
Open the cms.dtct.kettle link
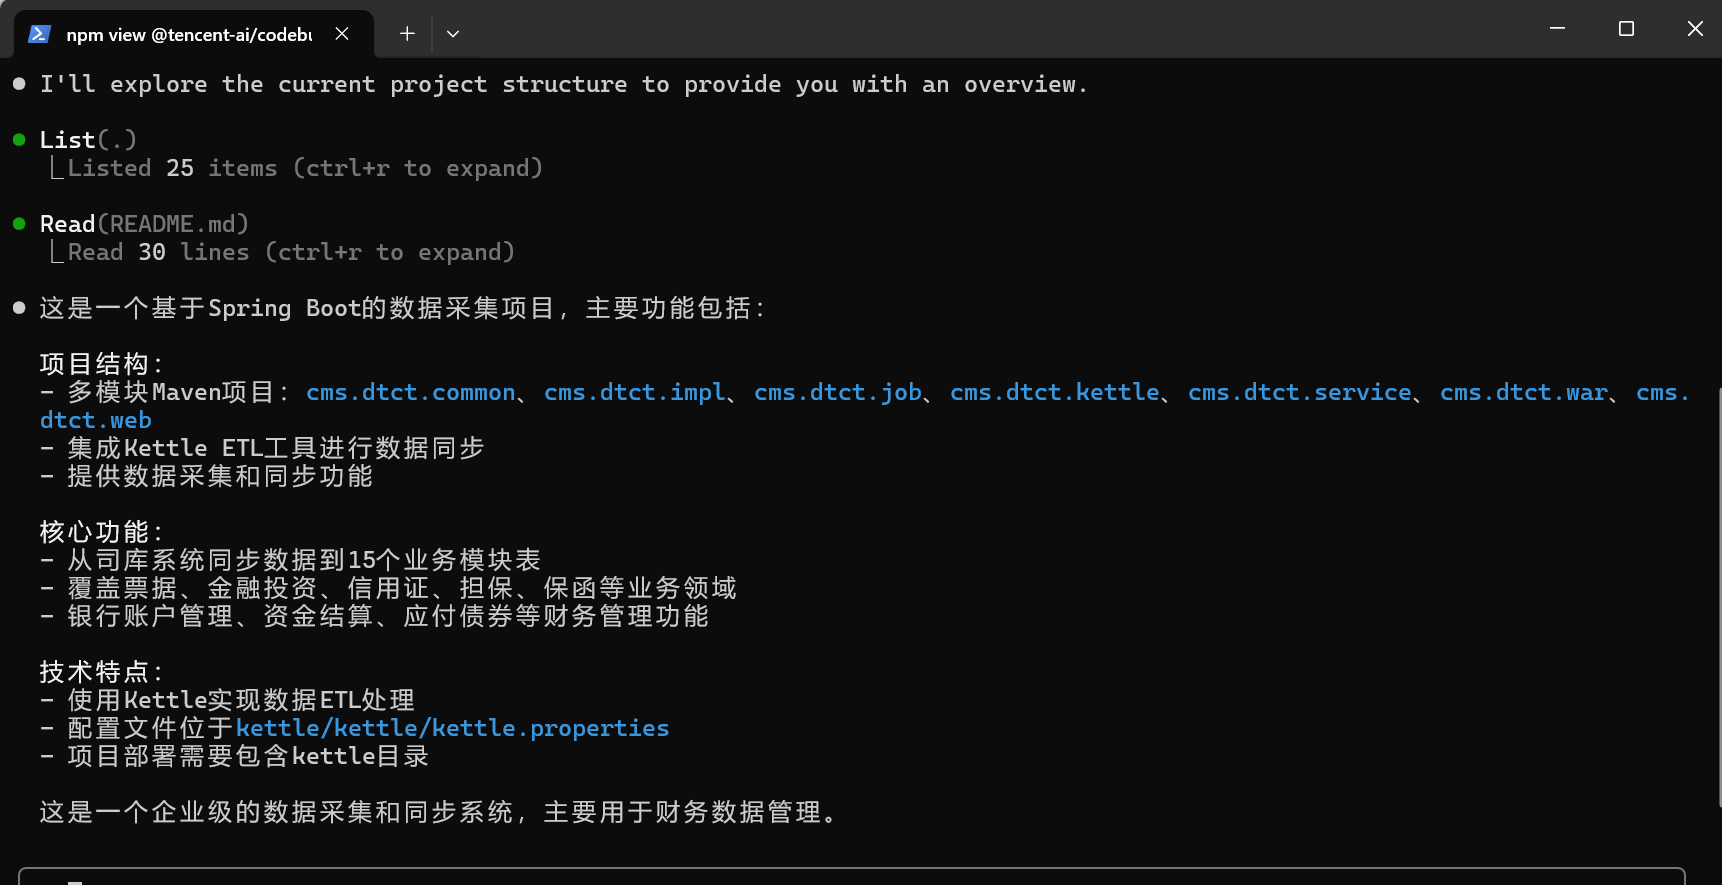1054,392
